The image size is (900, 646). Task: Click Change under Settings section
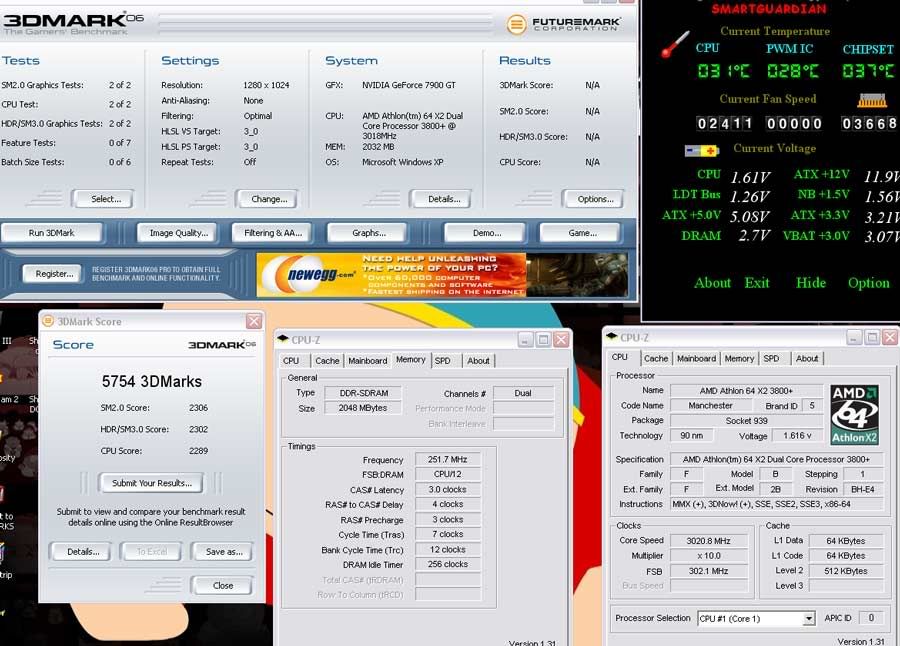pos(269,199)
